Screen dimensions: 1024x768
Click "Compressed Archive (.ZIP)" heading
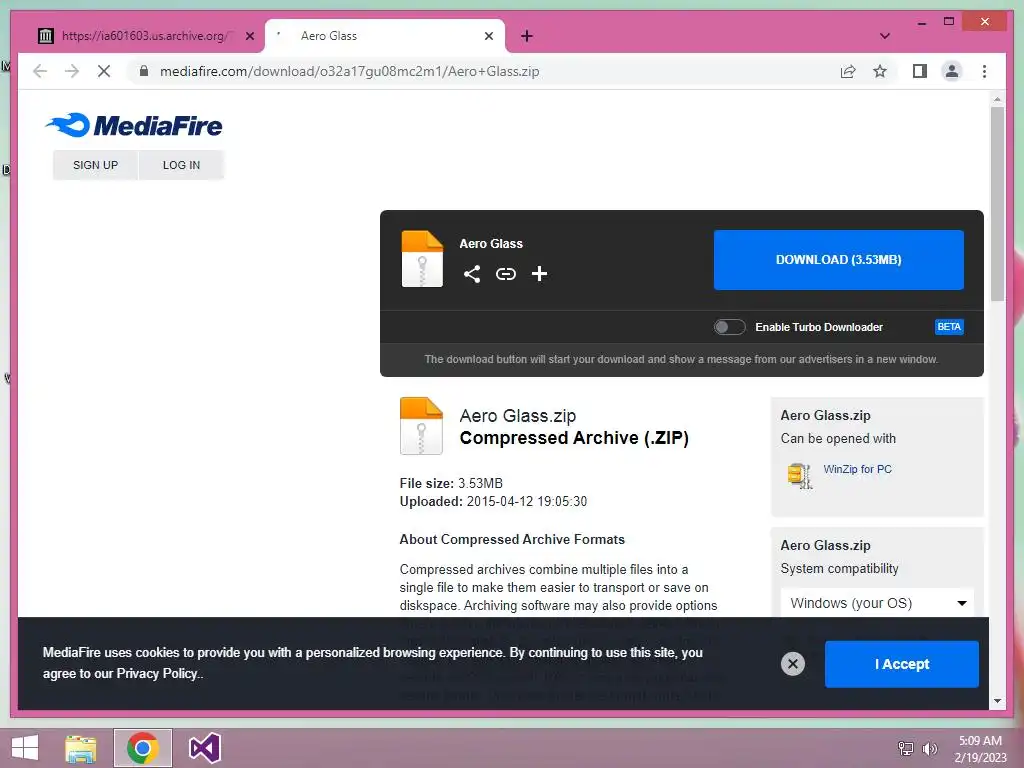pyautogui.click(x=574, y=438)
